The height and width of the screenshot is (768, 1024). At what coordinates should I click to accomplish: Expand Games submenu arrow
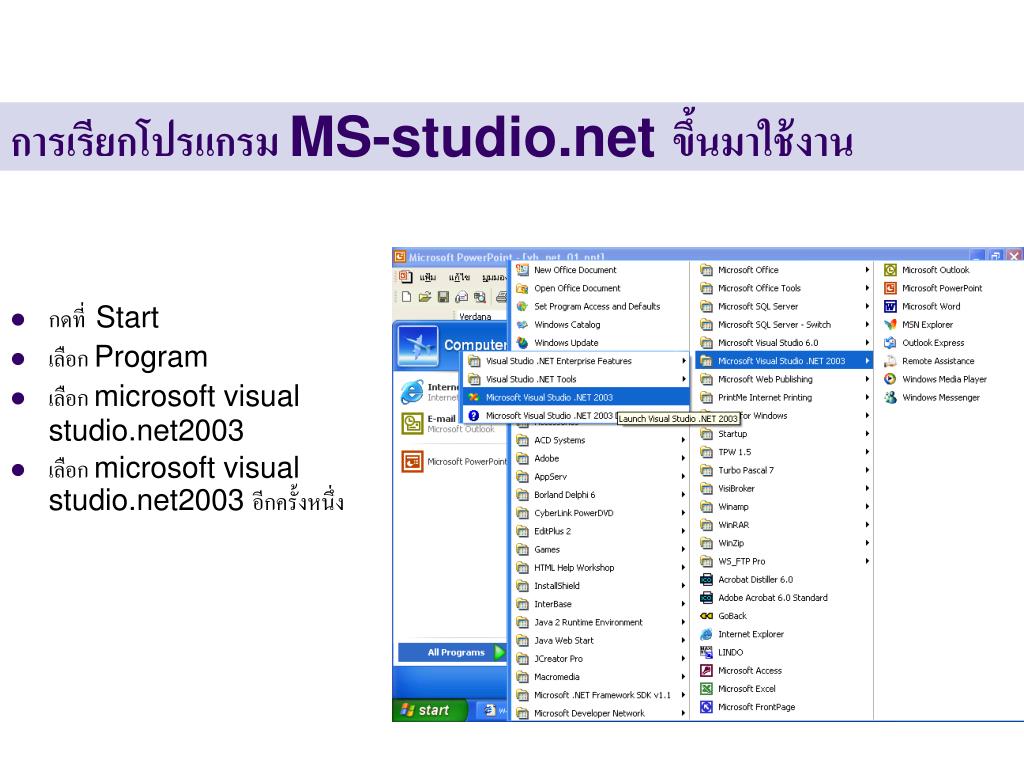pos(683,549)
